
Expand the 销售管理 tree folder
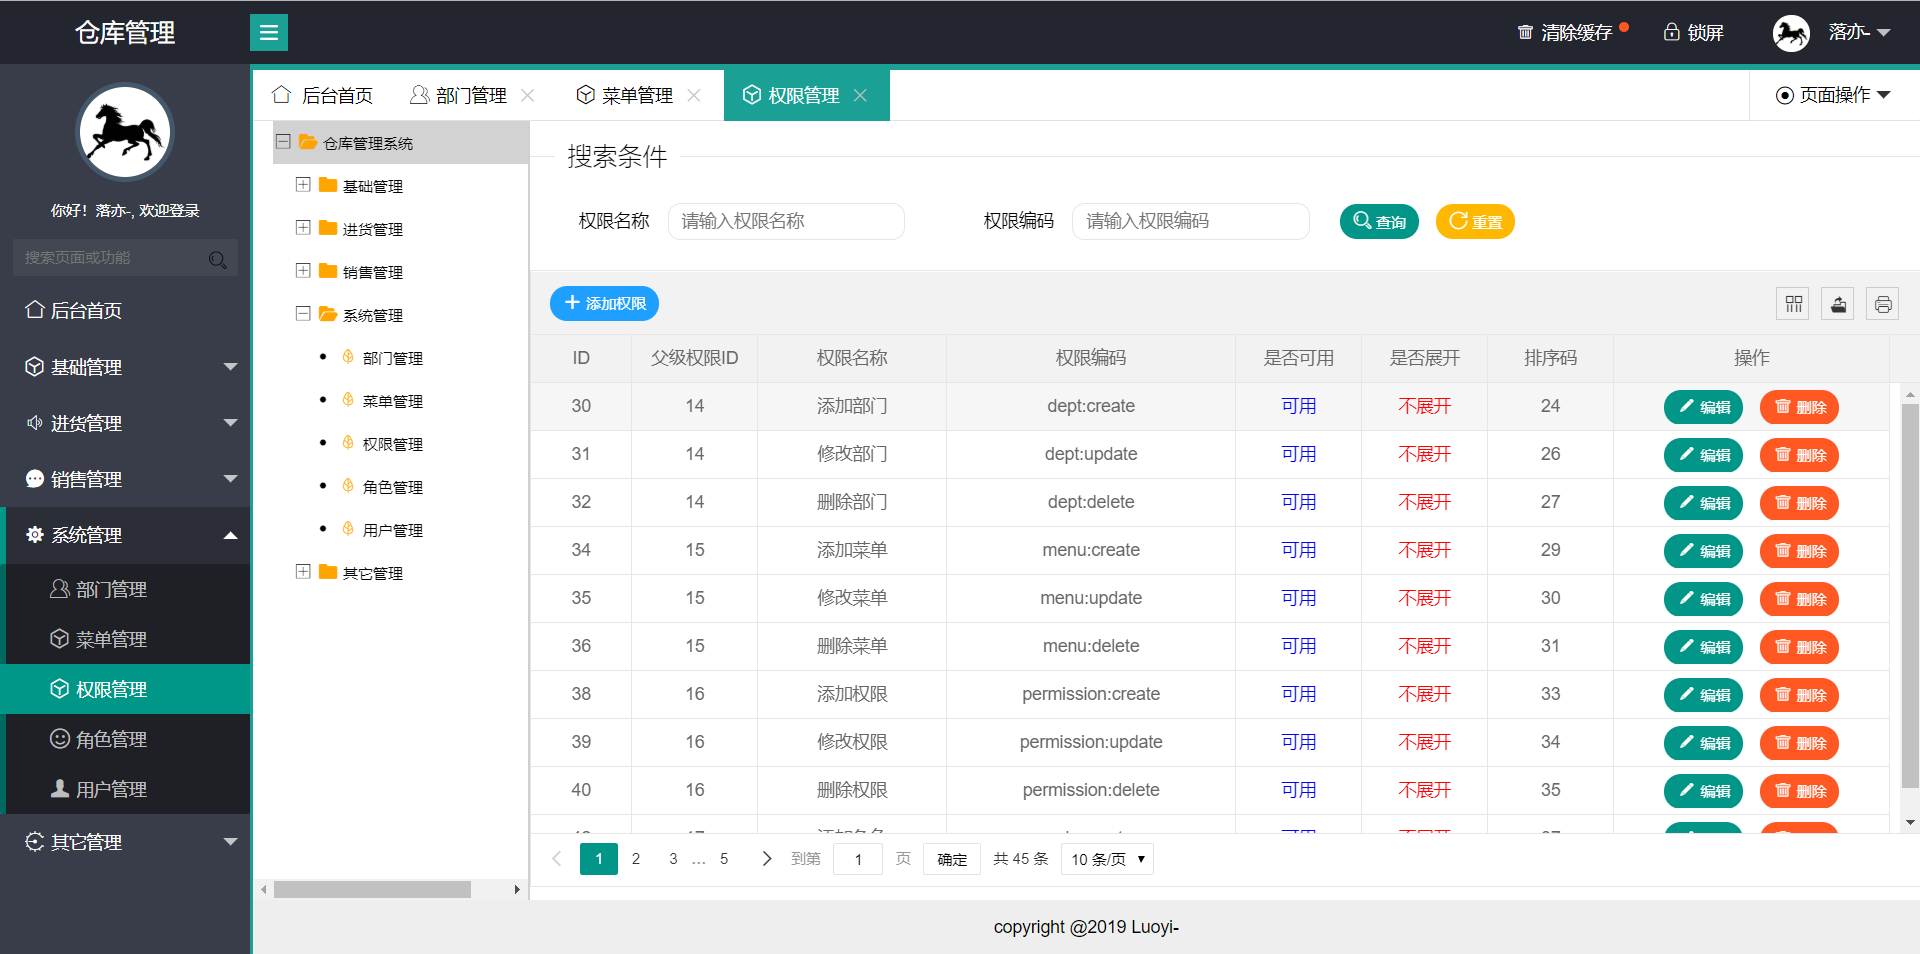pos(303,271)
